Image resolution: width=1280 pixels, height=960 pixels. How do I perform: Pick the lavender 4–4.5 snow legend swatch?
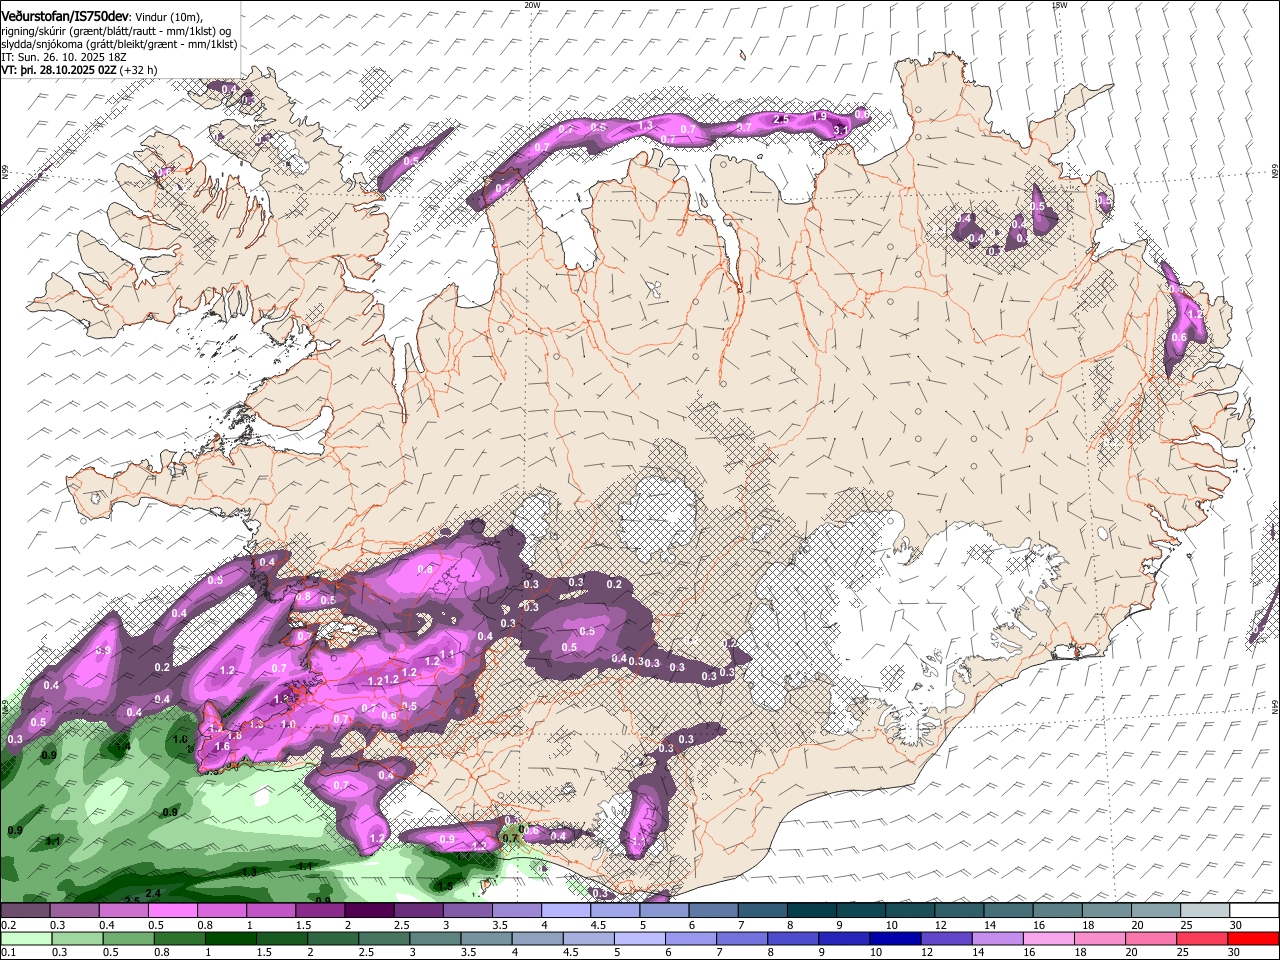[x=566, y=911]
